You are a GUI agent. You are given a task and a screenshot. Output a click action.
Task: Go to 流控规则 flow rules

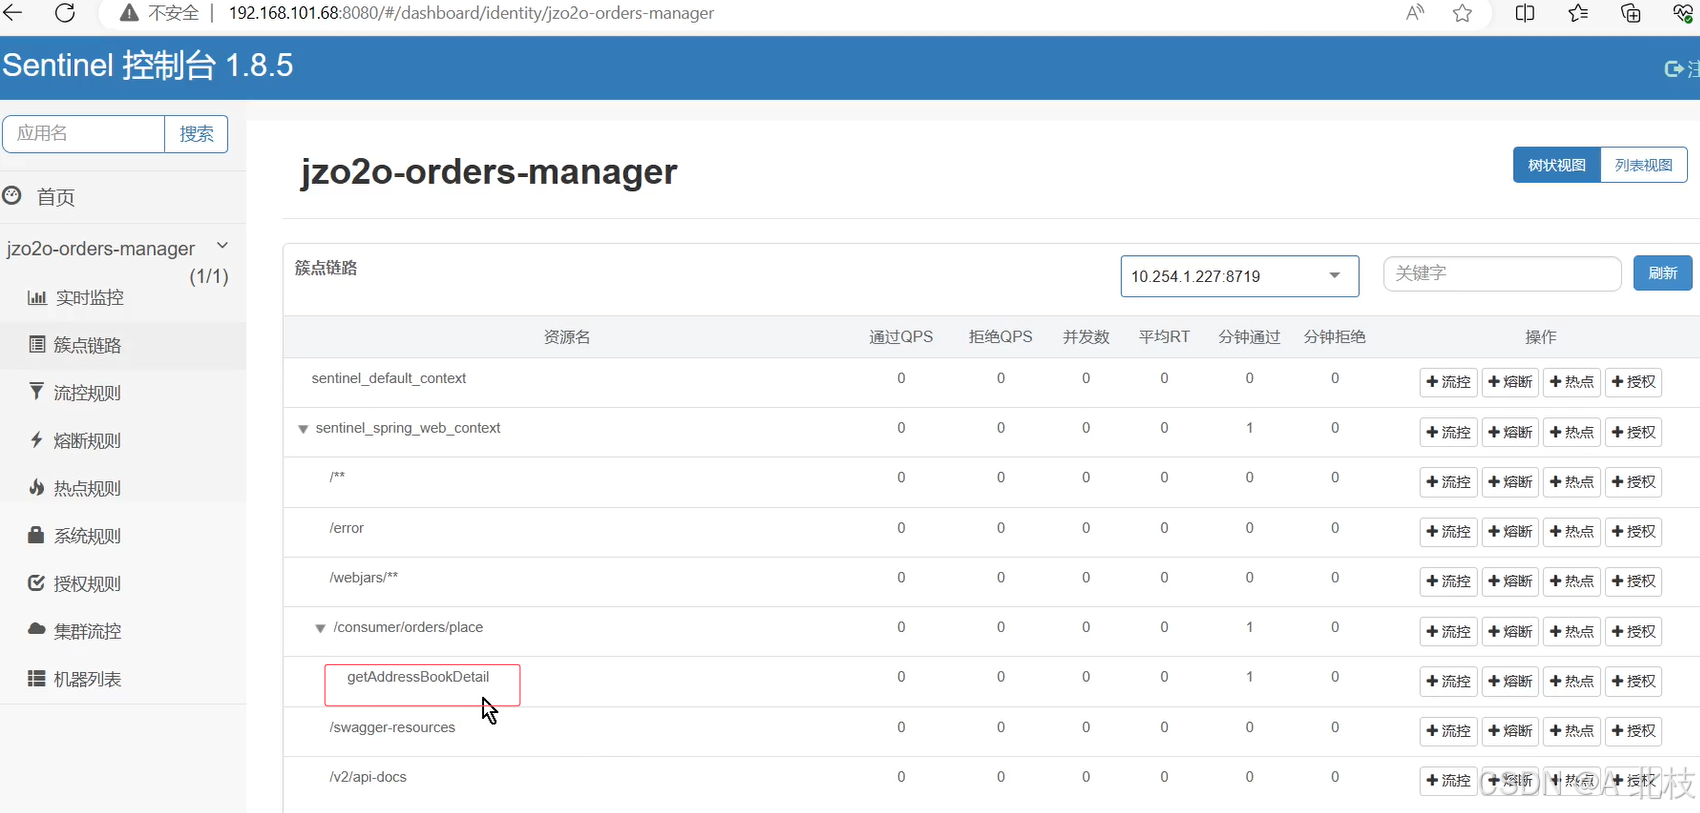pos(87,393)
